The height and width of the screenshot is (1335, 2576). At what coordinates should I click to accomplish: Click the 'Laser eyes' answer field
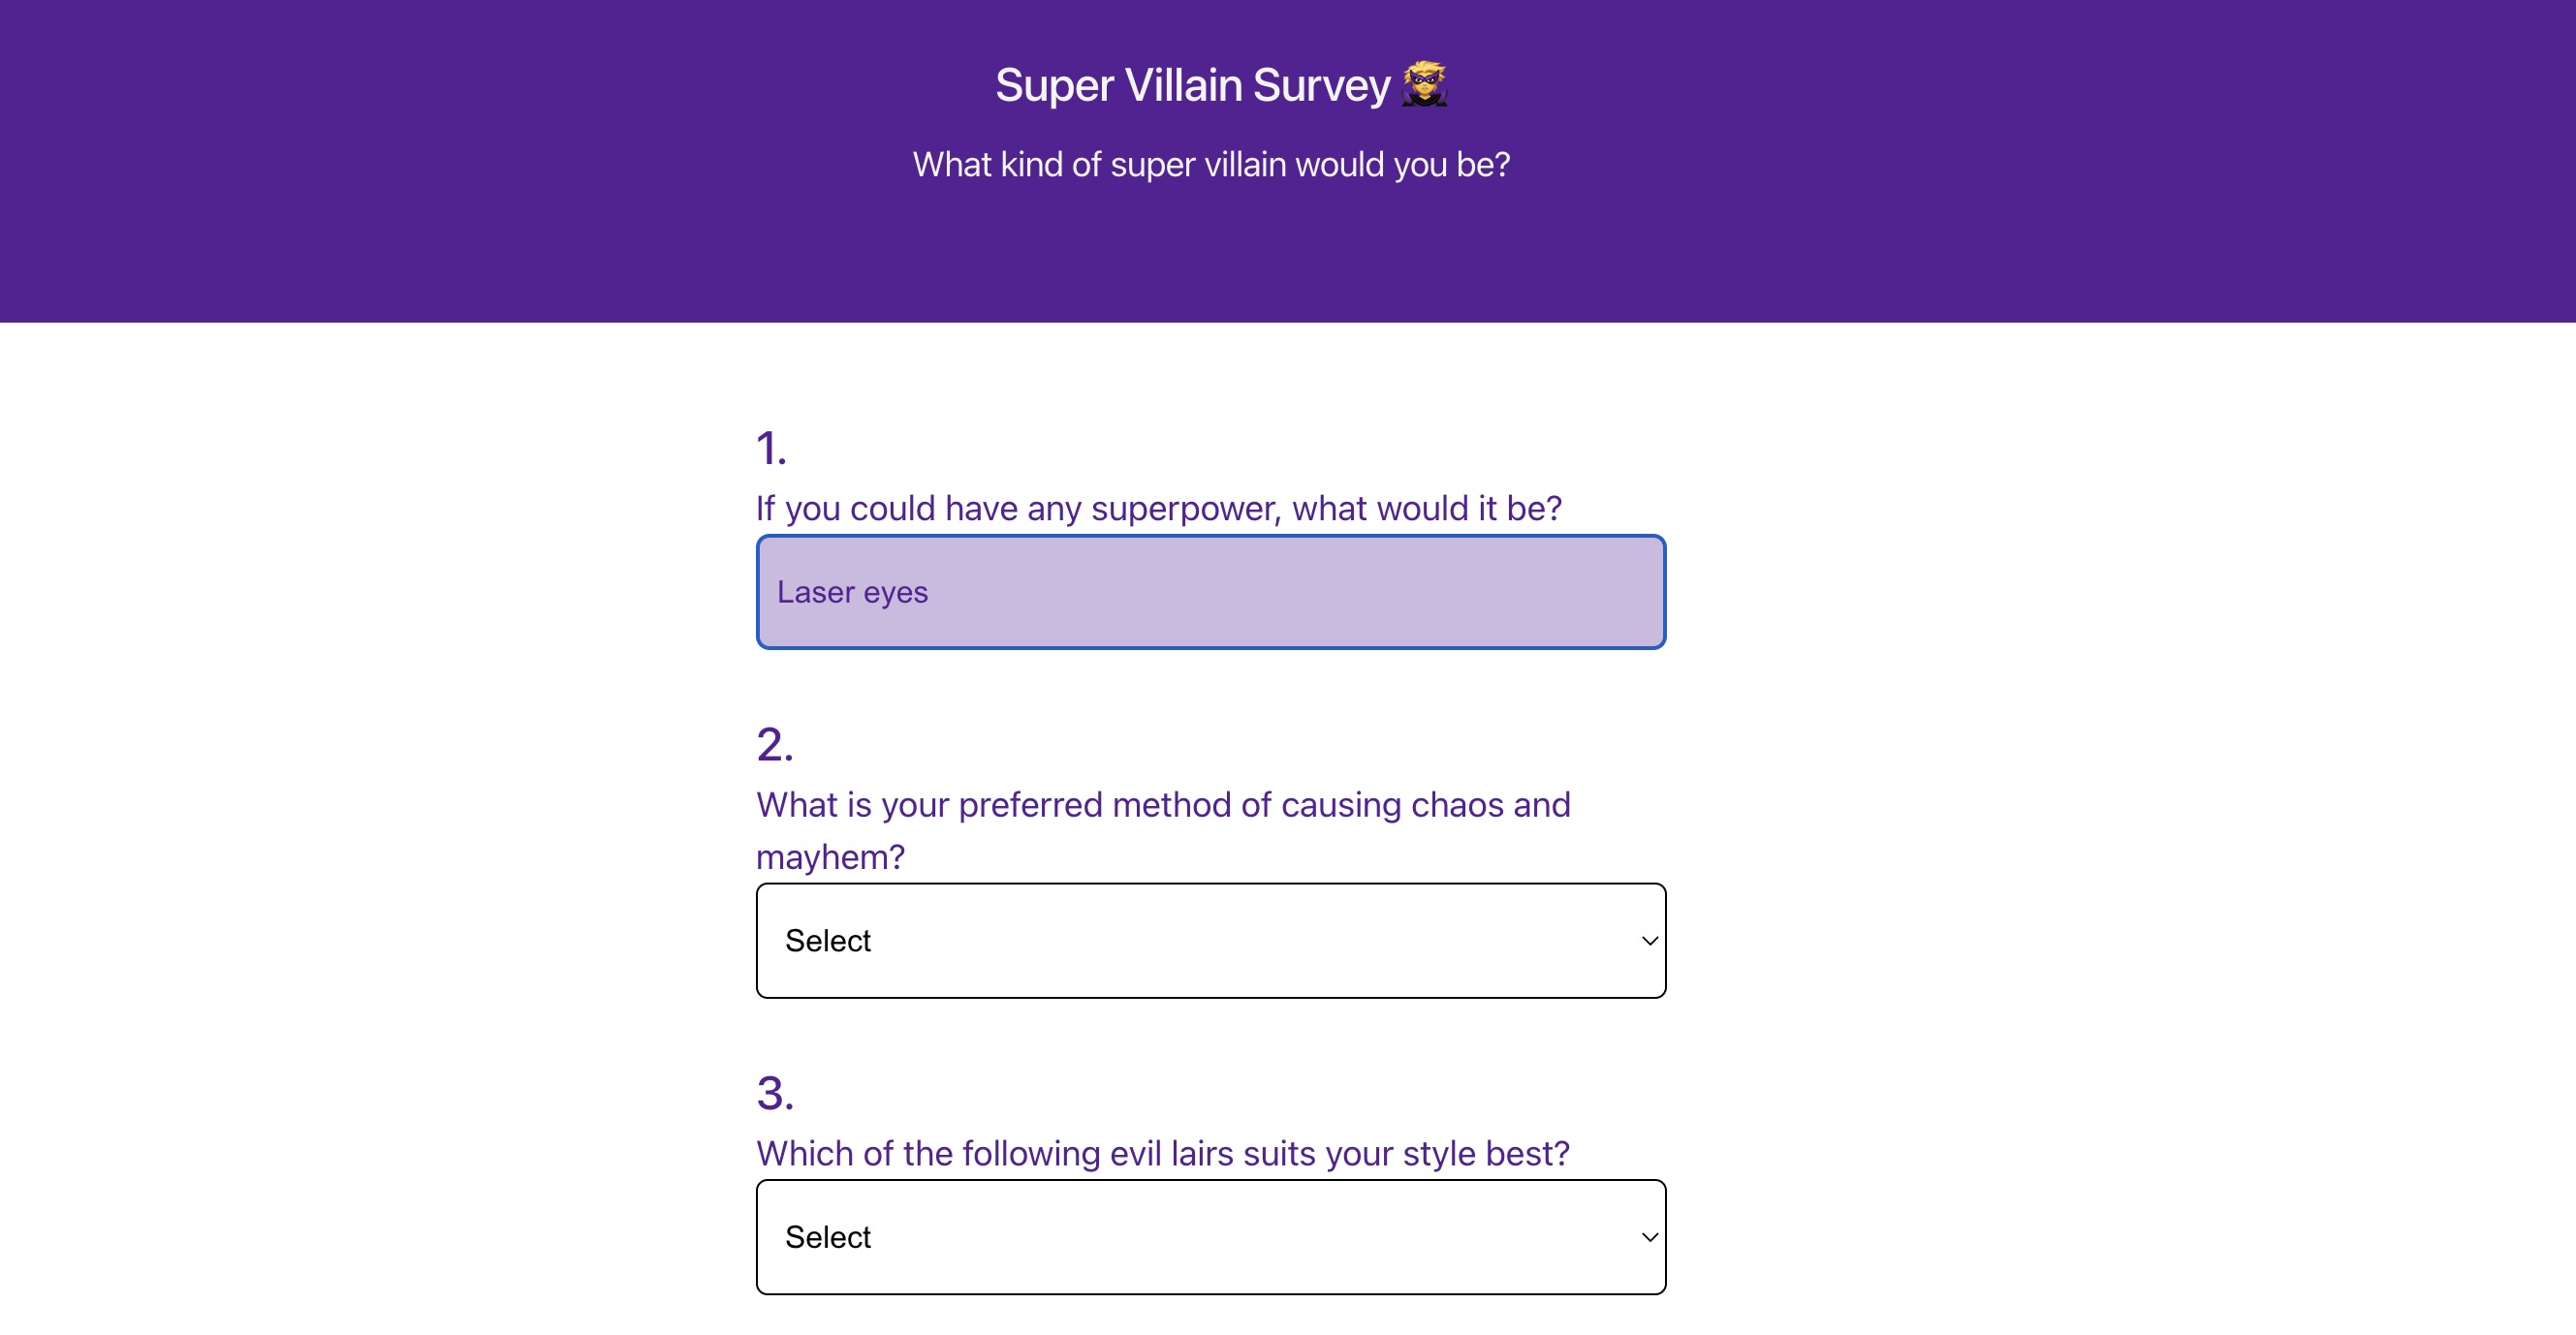click(x=1210, y=591)
